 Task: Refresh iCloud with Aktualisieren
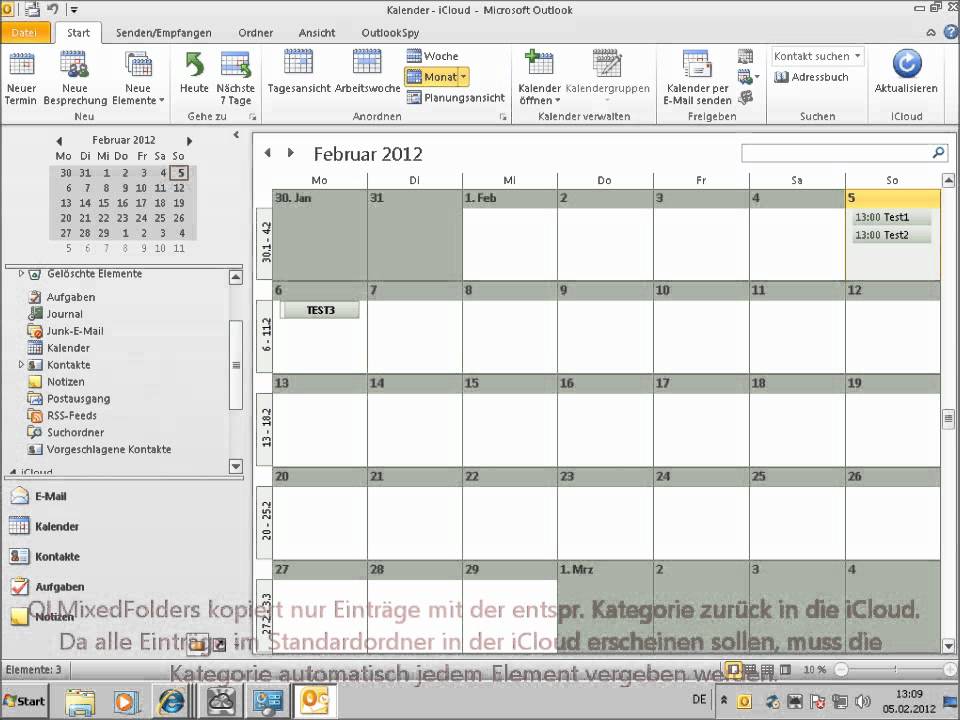906,72
